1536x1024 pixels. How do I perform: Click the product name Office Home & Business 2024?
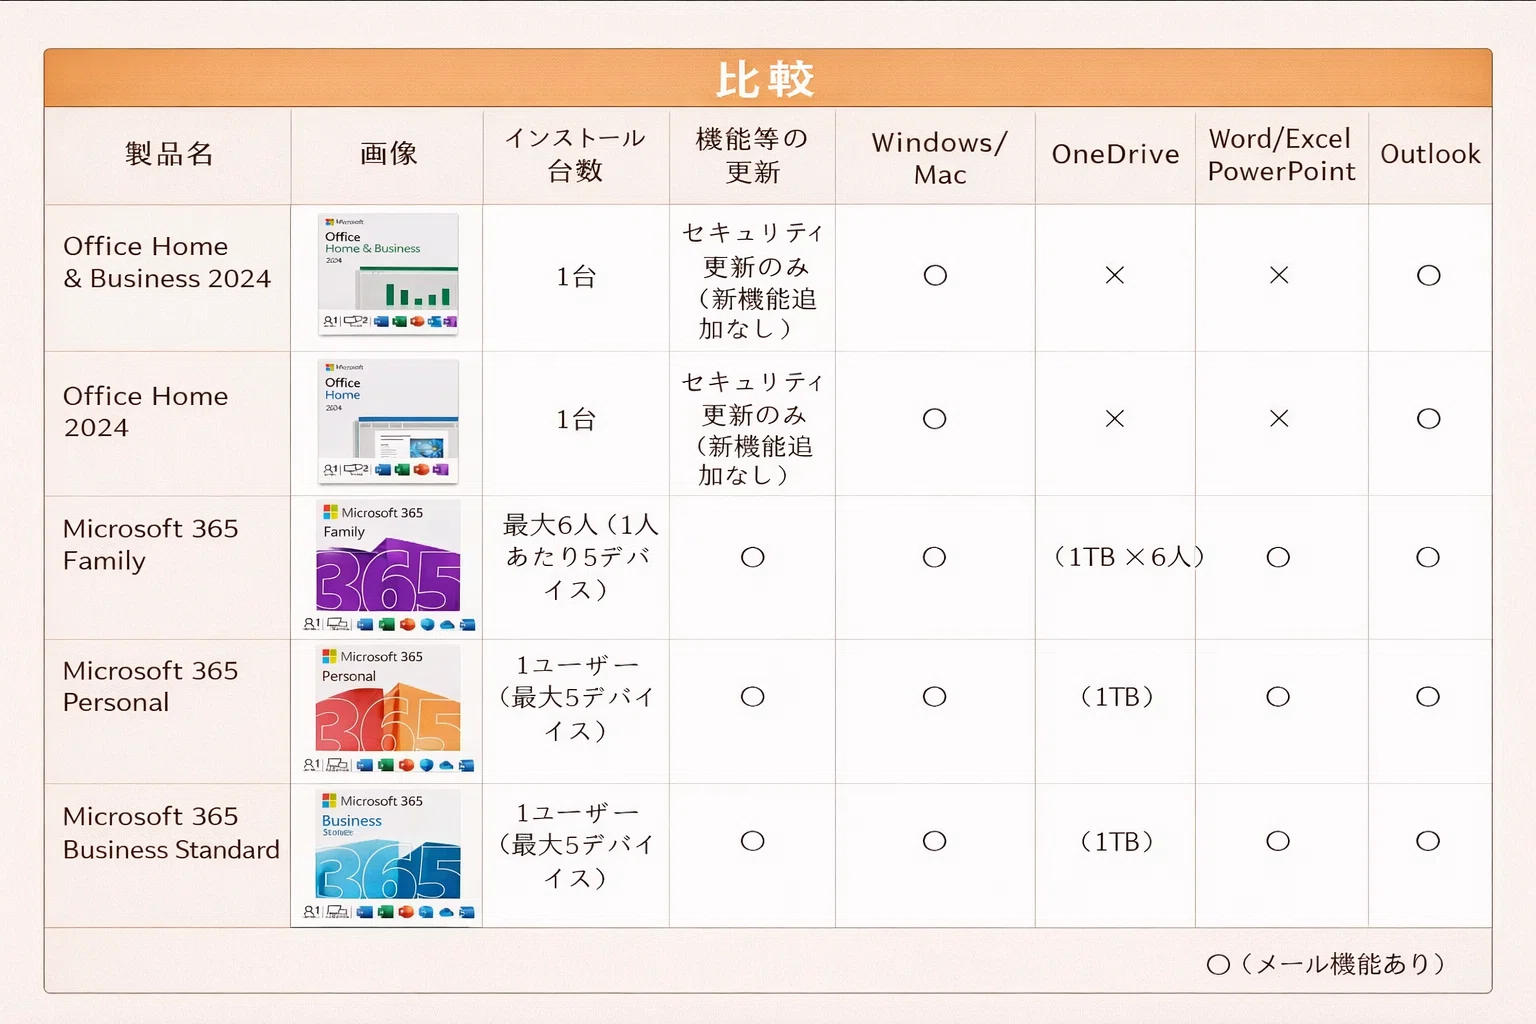[167, 262]
